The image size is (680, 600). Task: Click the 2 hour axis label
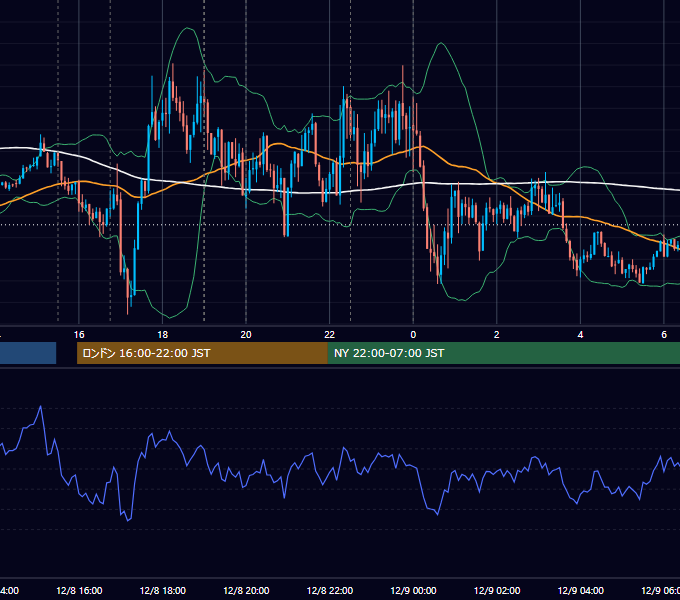497,335
